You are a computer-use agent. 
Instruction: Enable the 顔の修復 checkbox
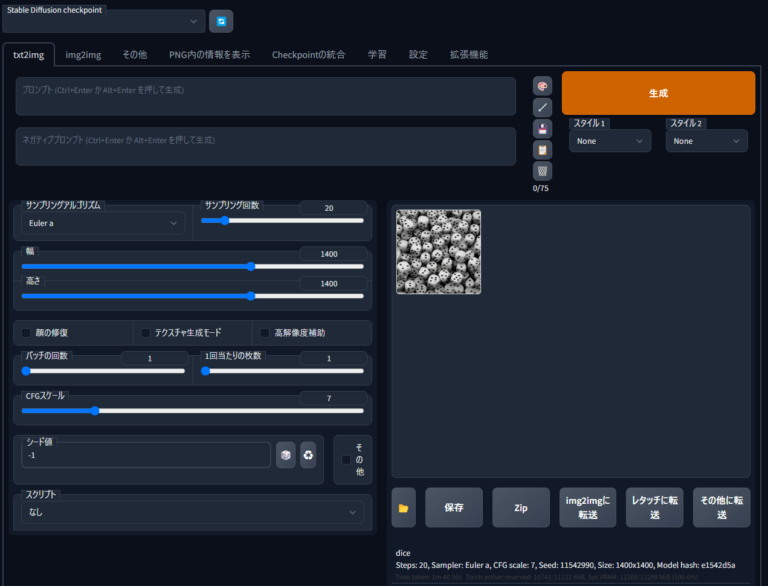coord(26,333)
